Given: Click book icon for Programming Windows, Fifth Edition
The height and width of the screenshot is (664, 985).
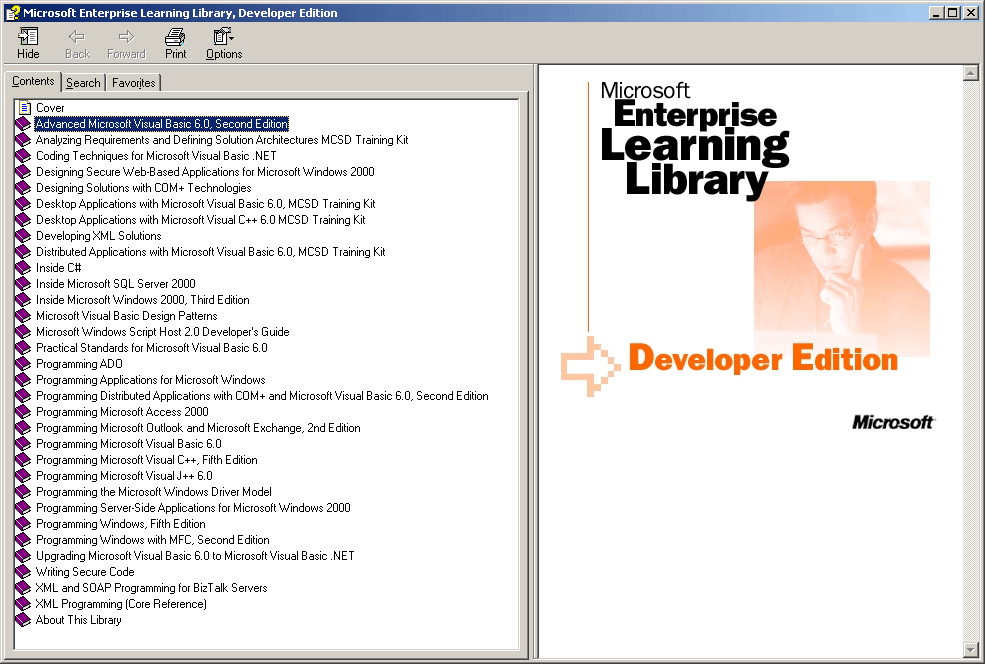Looking at the screenshot, I should (x=23, y=524).
